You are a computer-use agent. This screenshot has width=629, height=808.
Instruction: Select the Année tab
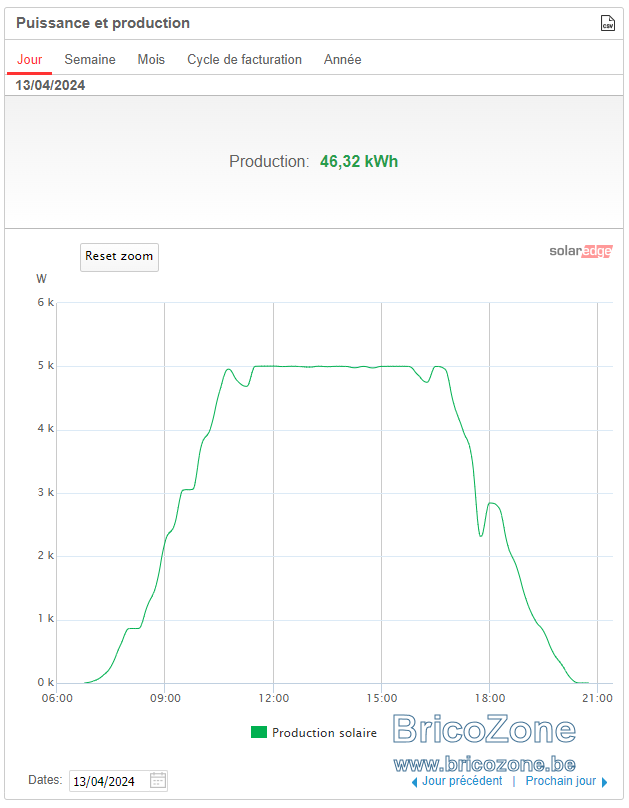[x=343, y=59]
